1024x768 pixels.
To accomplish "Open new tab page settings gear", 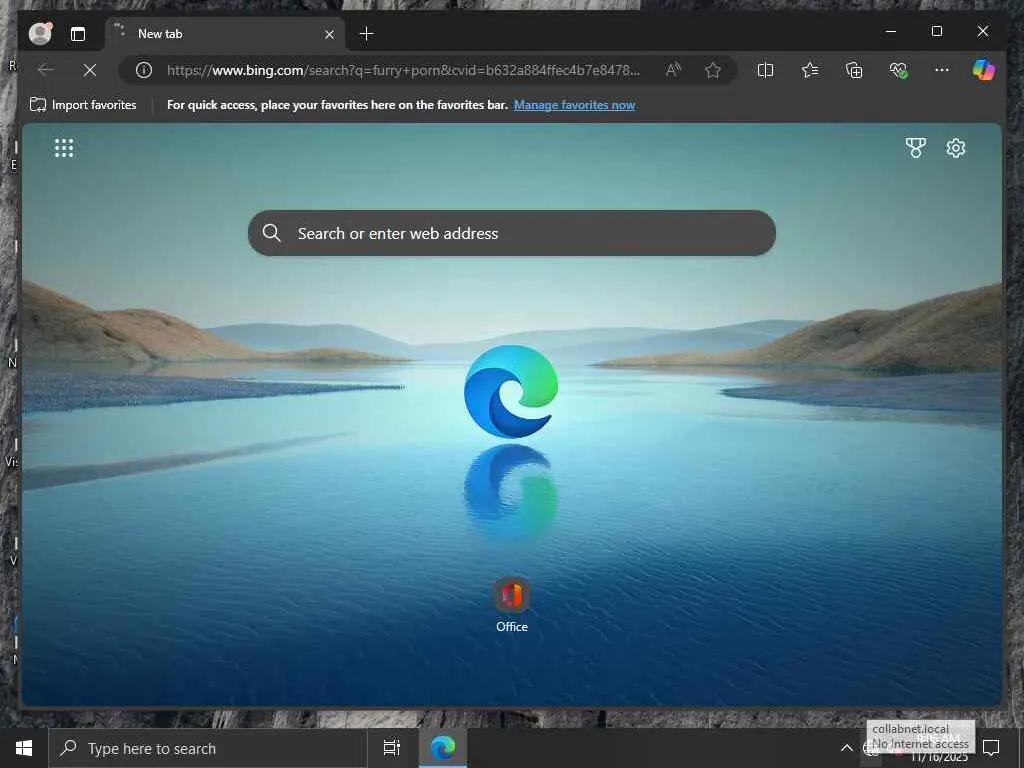I will [955, 148].
